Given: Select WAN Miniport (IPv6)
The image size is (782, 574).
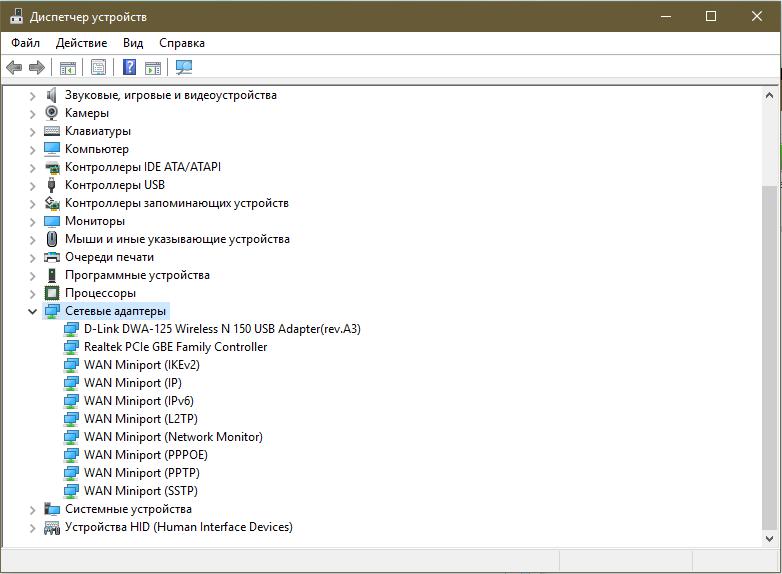Looking at the screenshot, I should [139, 401].
